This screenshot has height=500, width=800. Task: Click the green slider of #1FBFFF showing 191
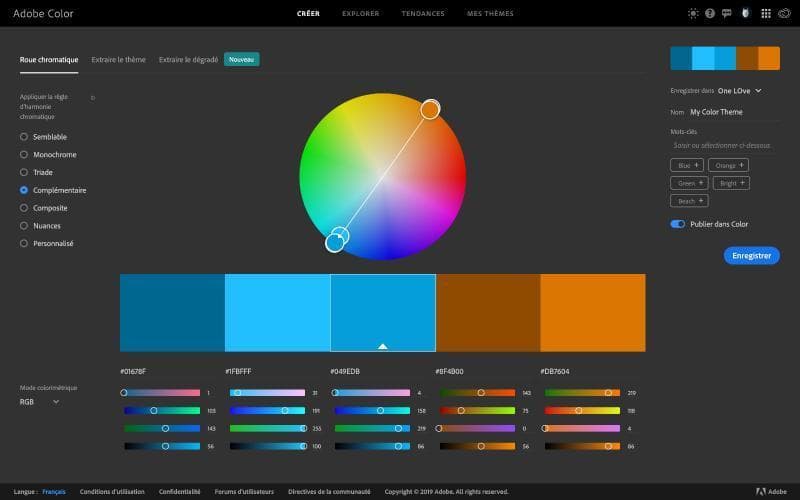pos(267,411)
